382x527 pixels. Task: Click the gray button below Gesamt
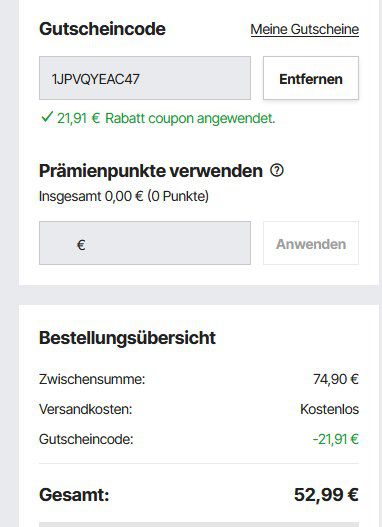(x=199, y=524)
